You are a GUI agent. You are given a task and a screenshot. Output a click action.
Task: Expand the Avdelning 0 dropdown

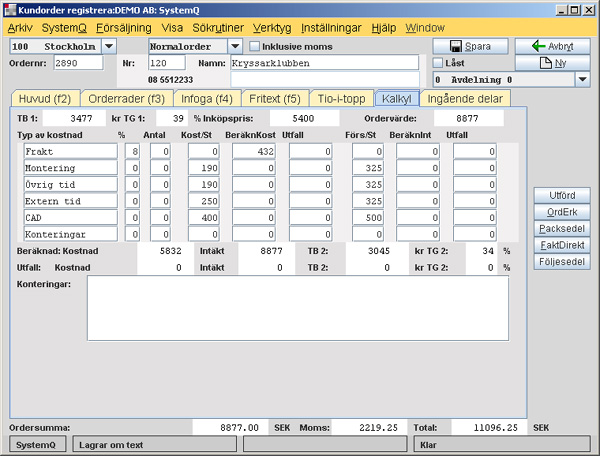click(582, 80)
